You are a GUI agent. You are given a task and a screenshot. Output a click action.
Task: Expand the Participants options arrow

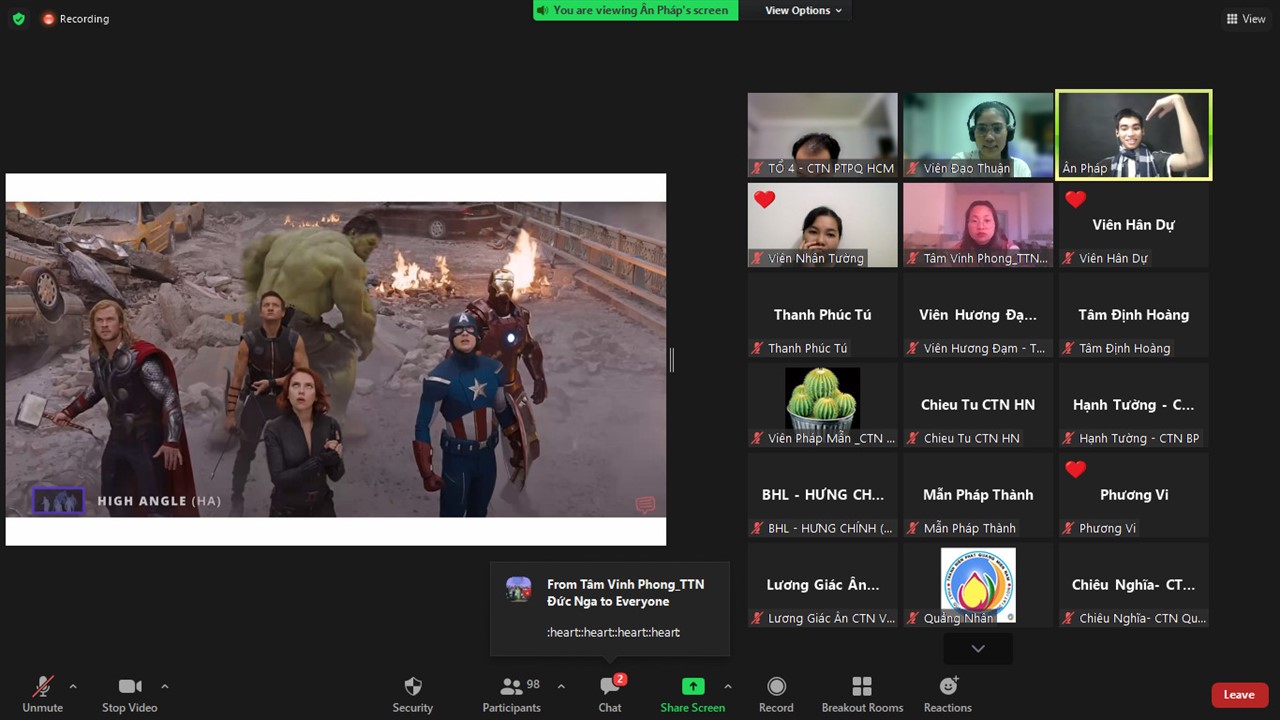pos(561,687)
